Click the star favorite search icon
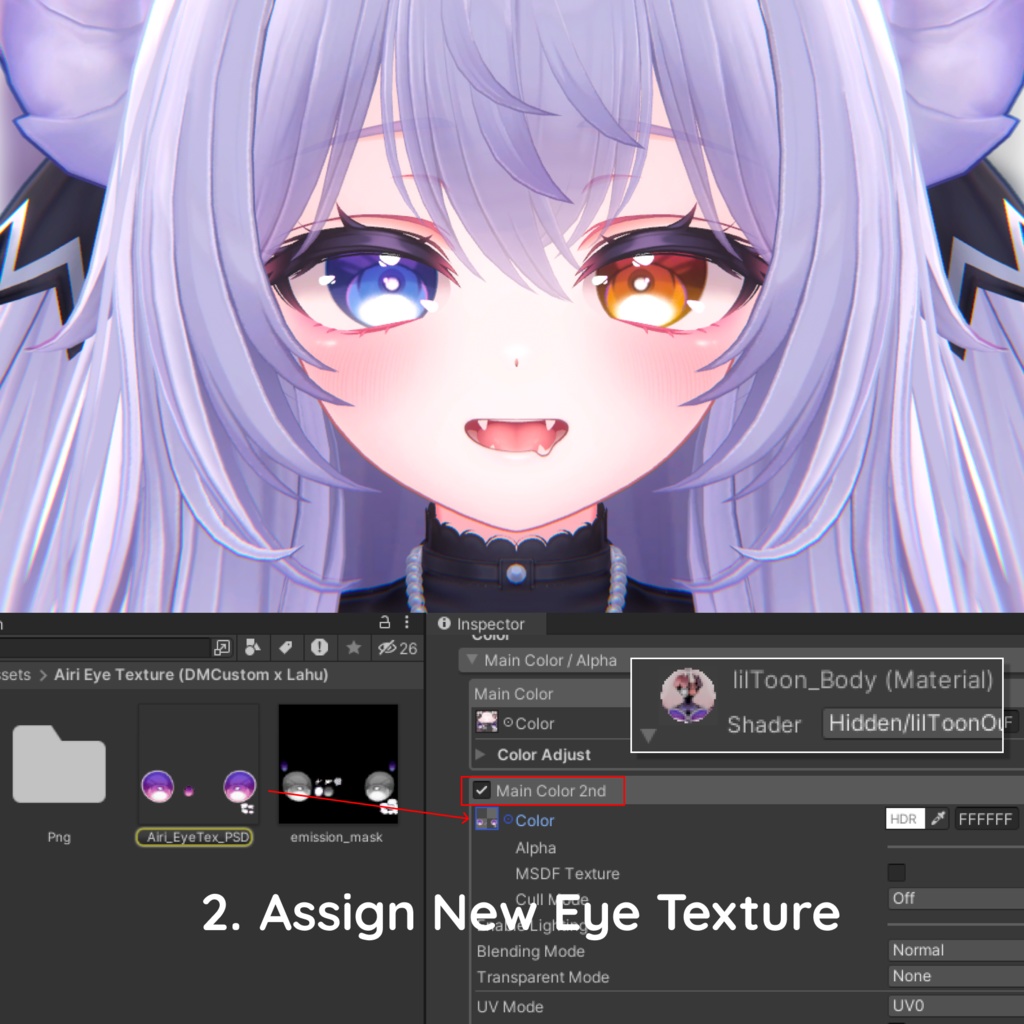Viewport: 1024px width, 1024px height. (353, 647)
